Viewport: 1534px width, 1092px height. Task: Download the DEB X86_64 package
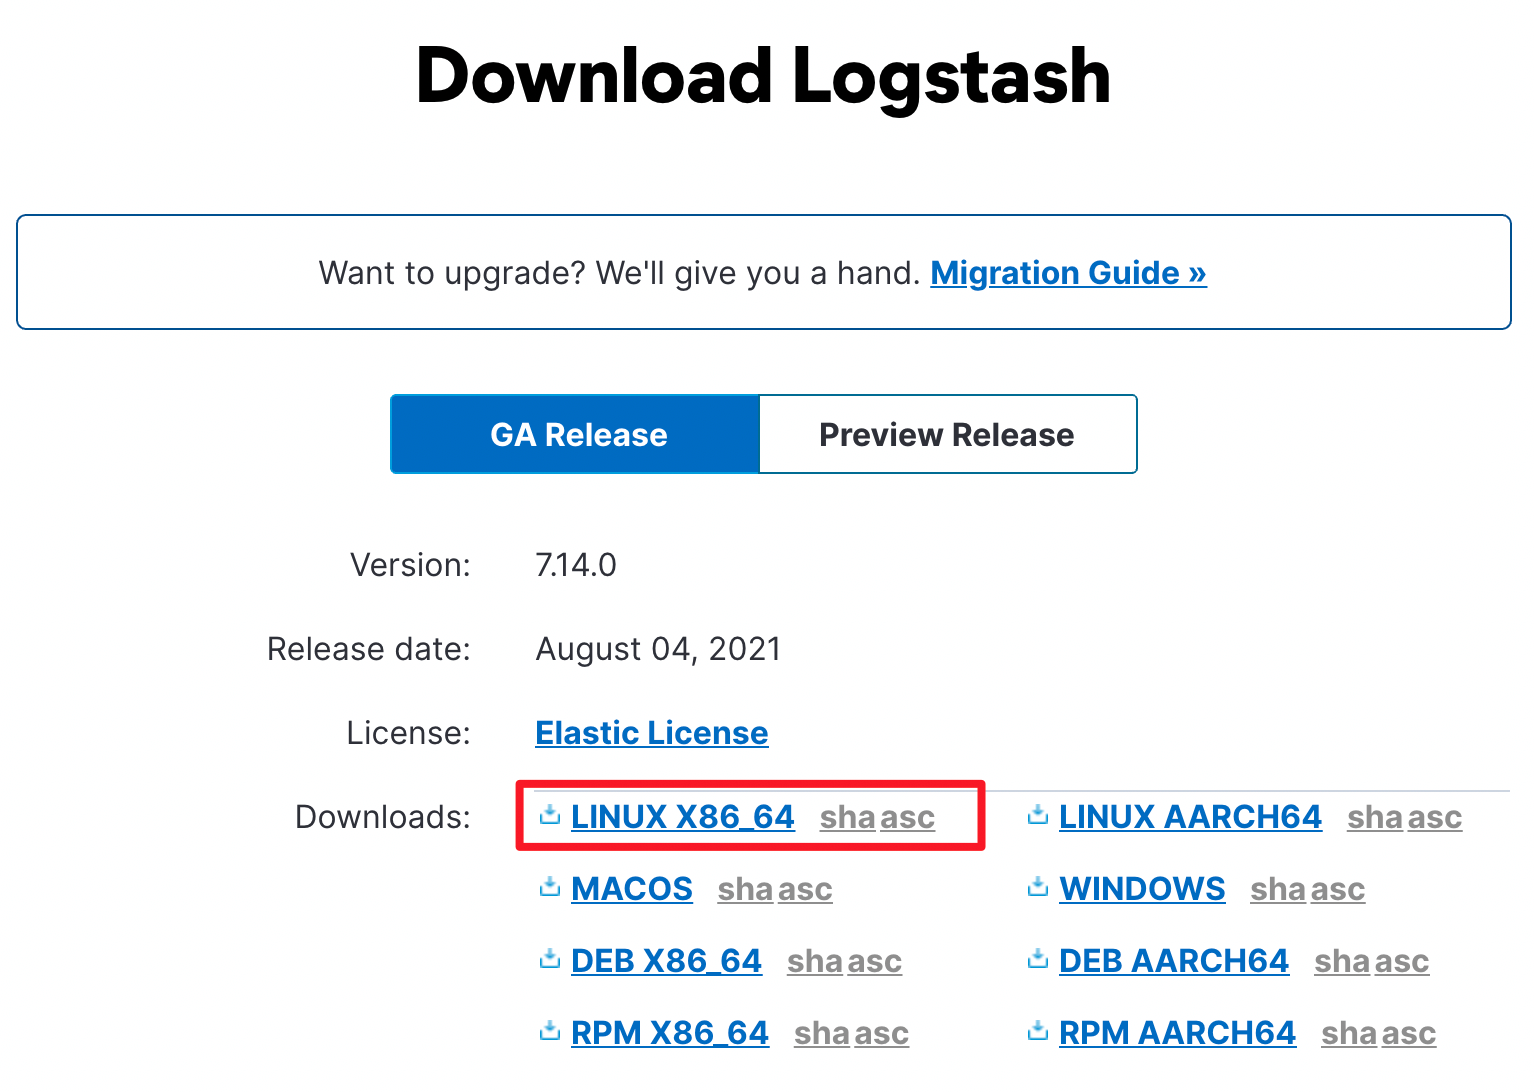point(666,961)
